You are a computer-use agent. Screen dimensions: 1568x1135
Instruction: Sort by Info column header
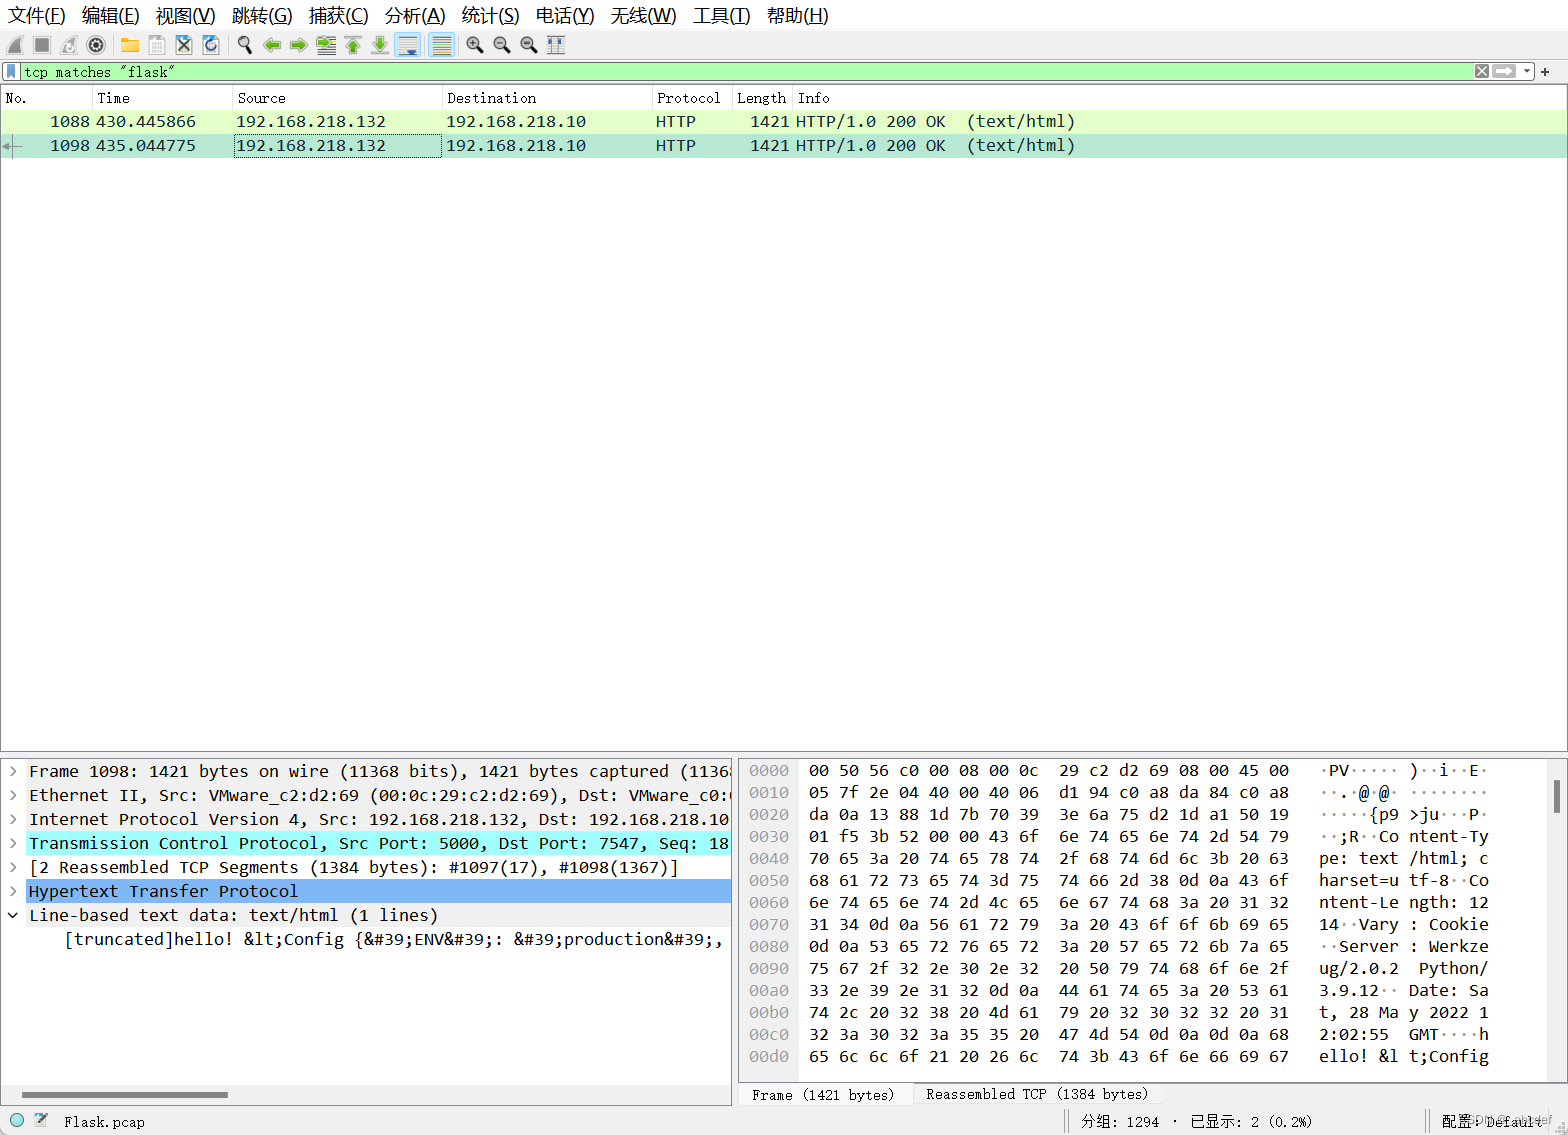(x=1180, y=98)
